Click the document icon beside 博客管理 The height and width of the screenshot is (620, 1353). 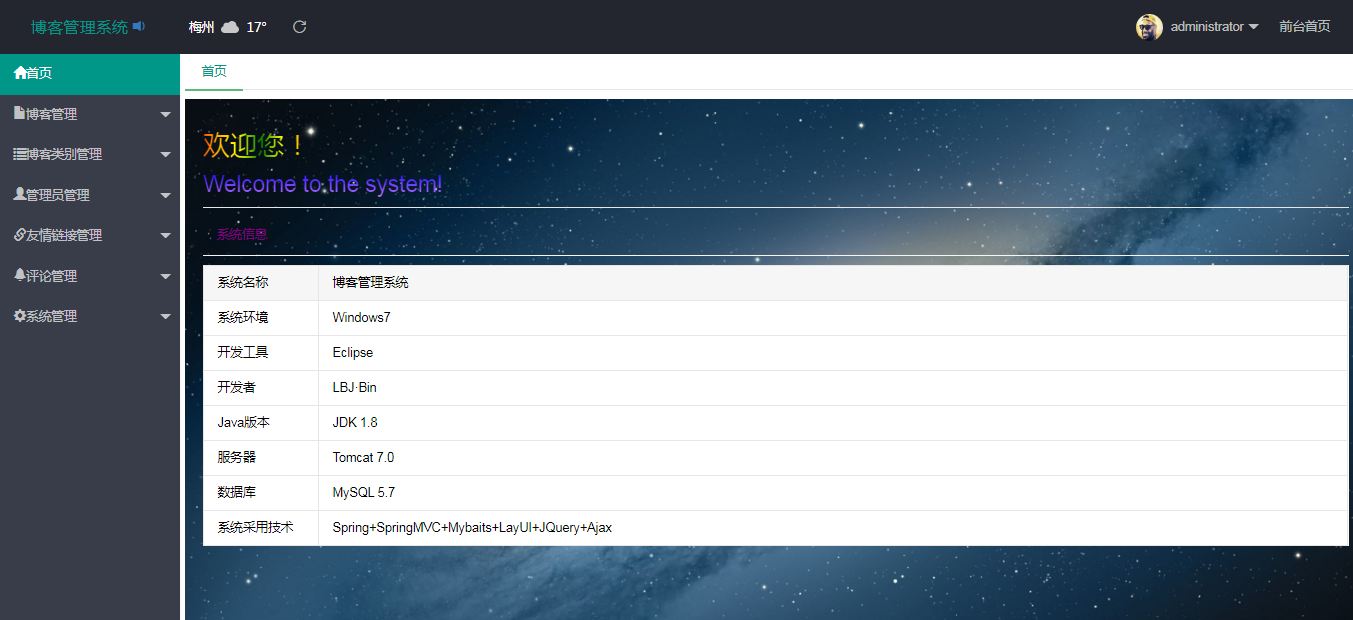tap(19, 113)
